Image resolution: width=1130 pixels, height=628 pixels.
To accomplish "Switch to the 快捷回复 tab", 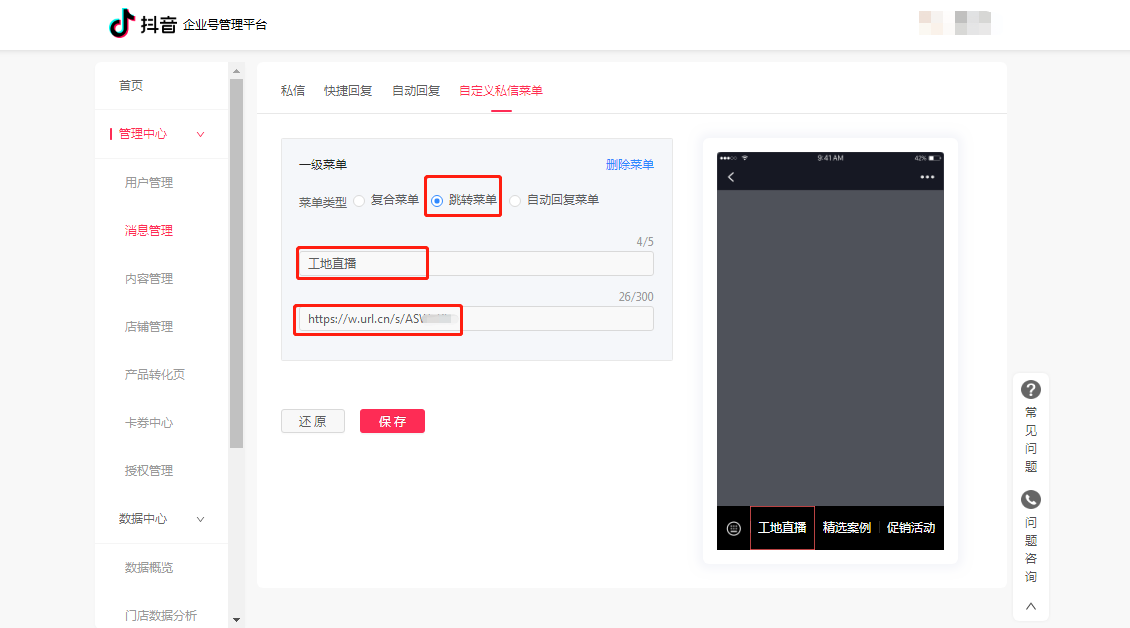I will click(347, 90).
